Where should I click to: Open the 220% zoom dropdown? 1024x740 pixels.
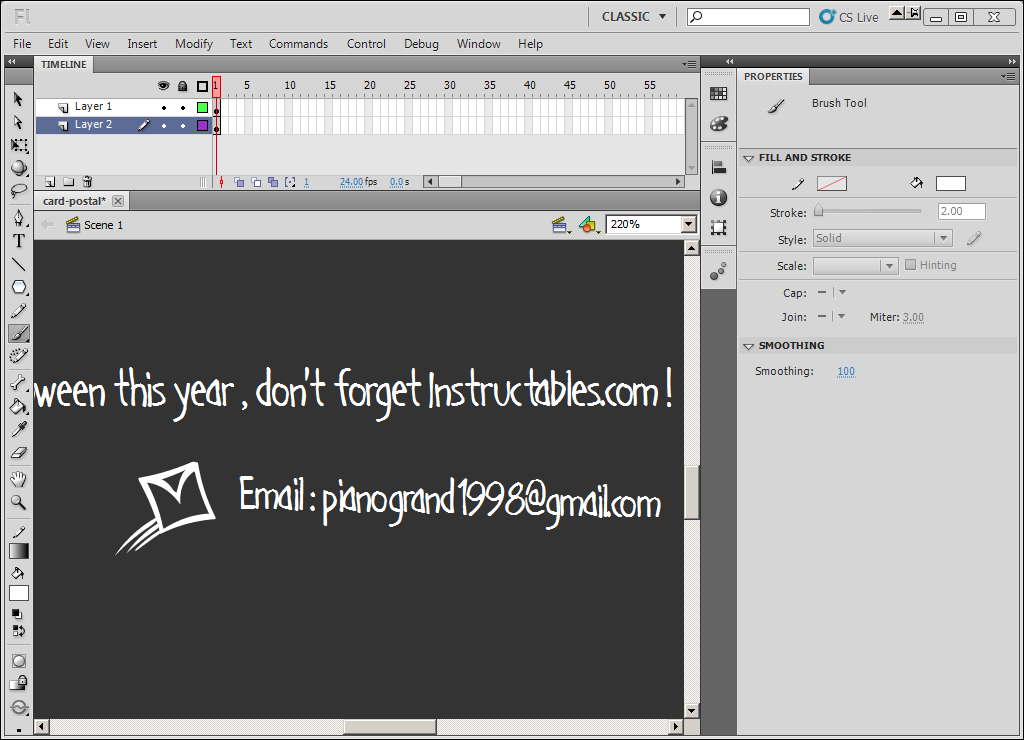coord(688,225)
